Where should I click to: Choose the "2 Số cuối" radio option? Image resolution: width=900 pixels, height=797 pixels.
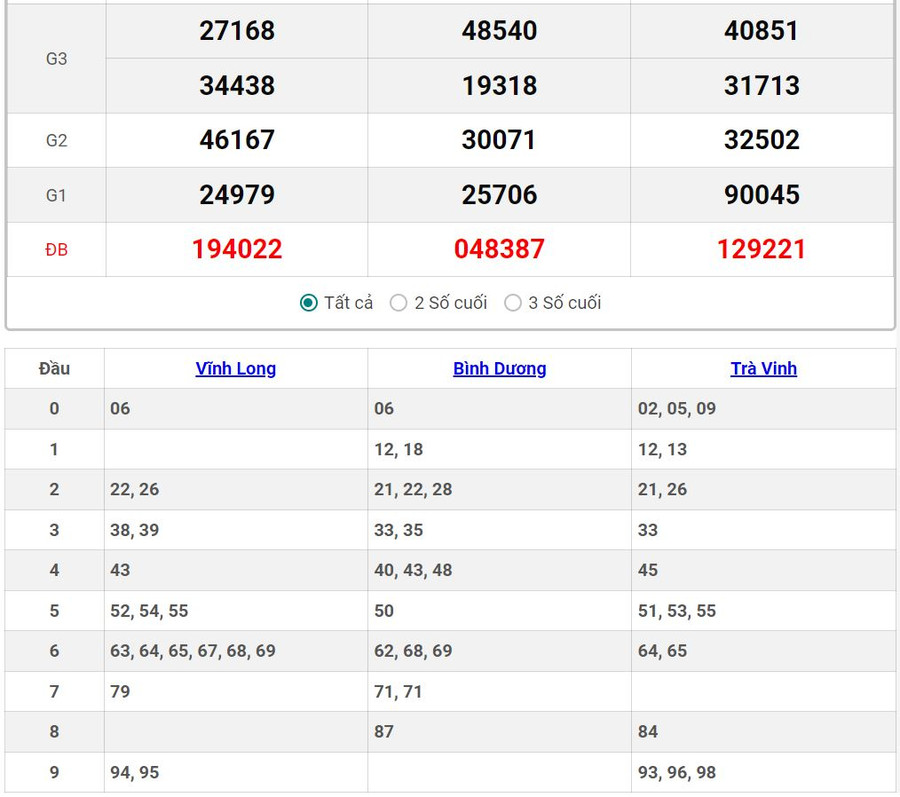click(x=399, y=303)
